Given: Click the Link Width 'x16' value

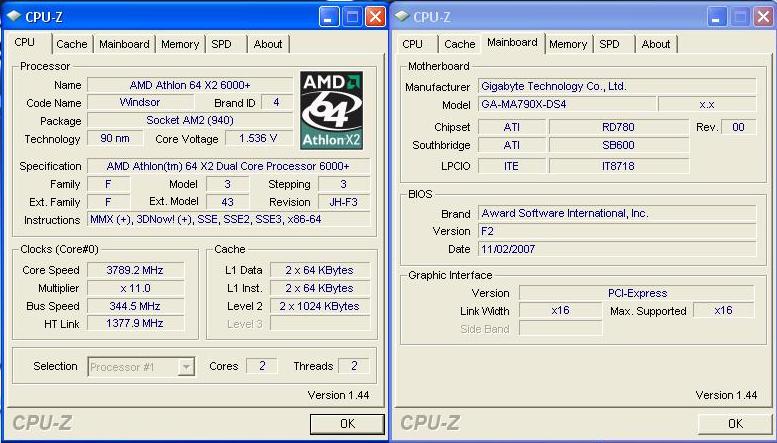Looking at the screenshot, I should click(x=560, y=310).
